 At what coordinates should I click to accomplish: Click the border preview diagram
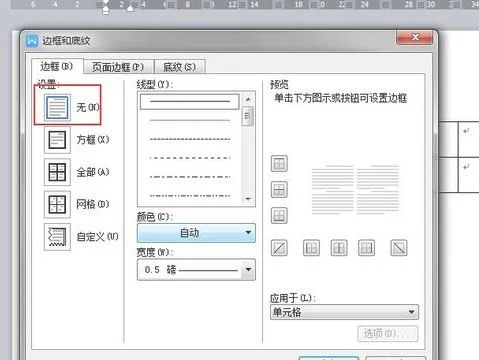[355, 189]
